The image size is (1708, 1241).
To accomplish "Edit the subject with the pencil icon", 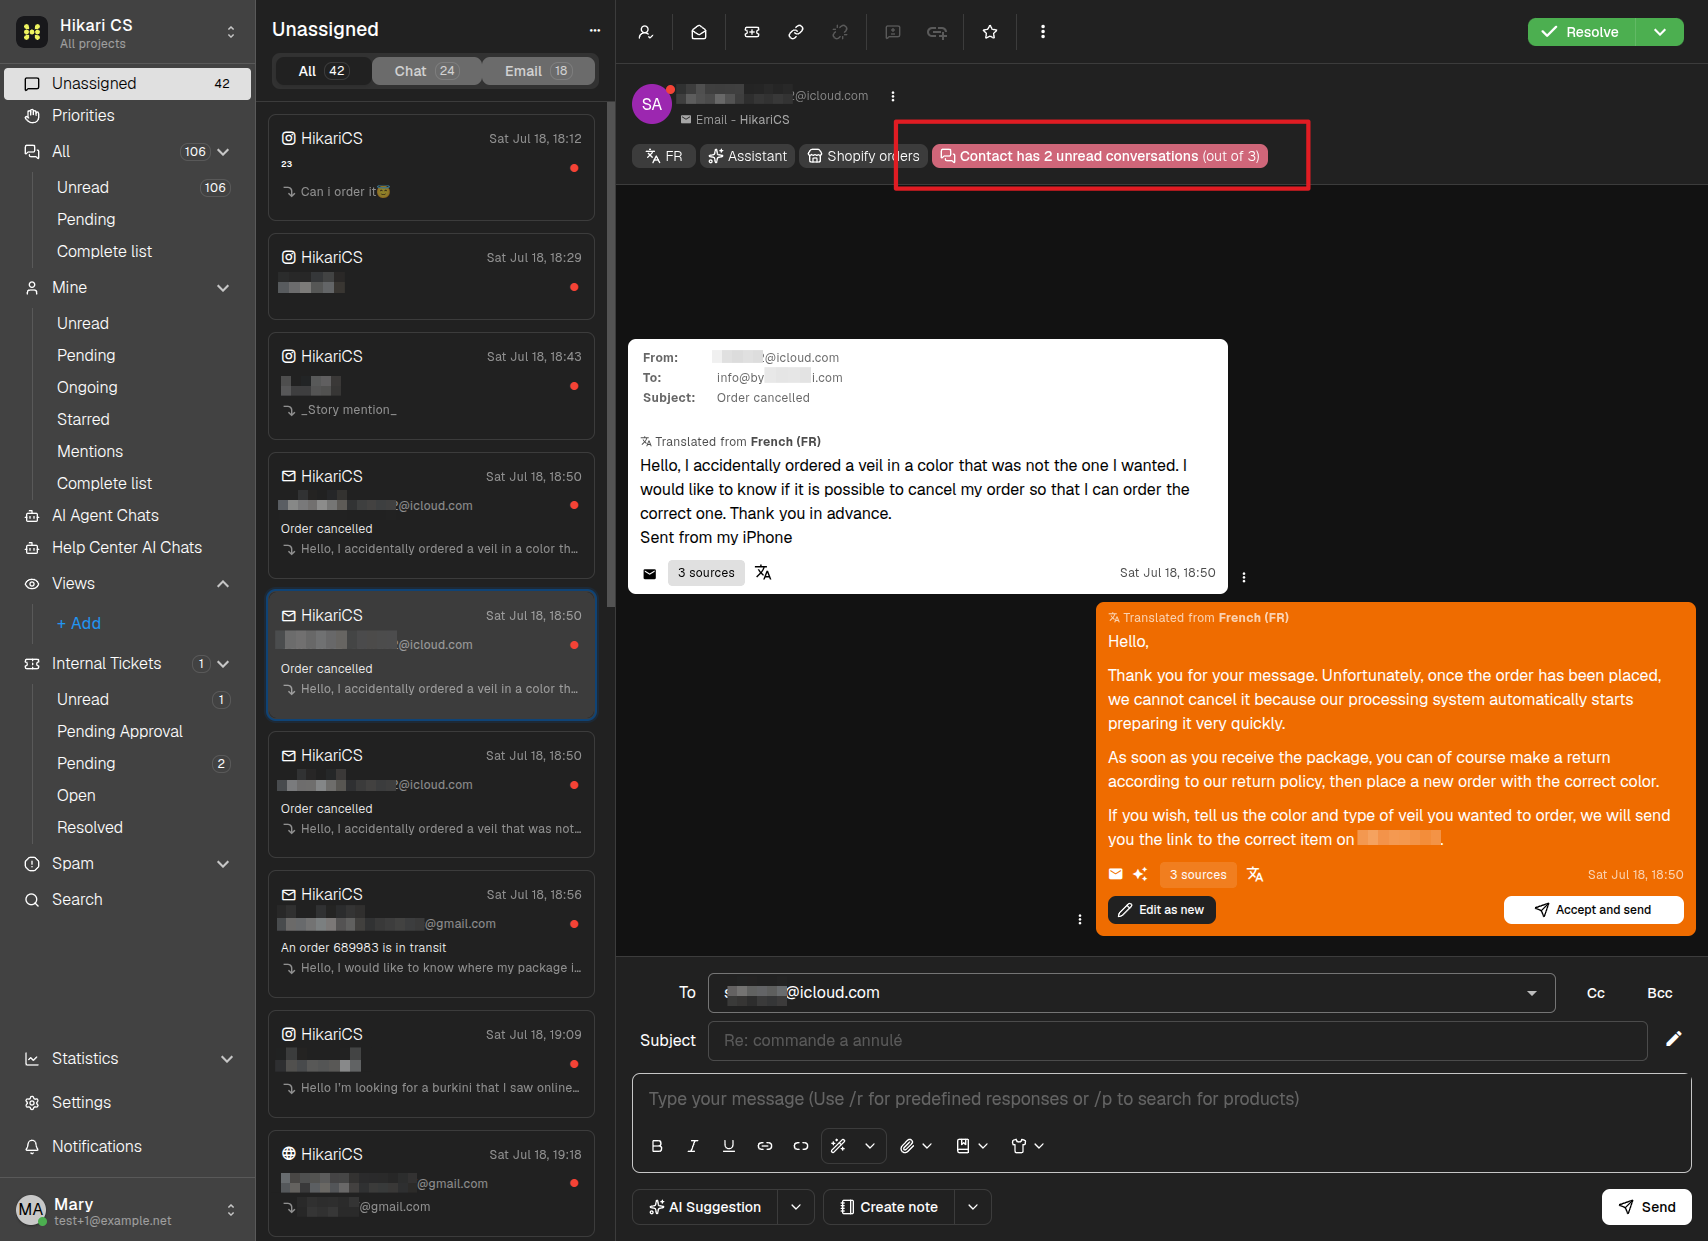I will pos(1674,1039).
